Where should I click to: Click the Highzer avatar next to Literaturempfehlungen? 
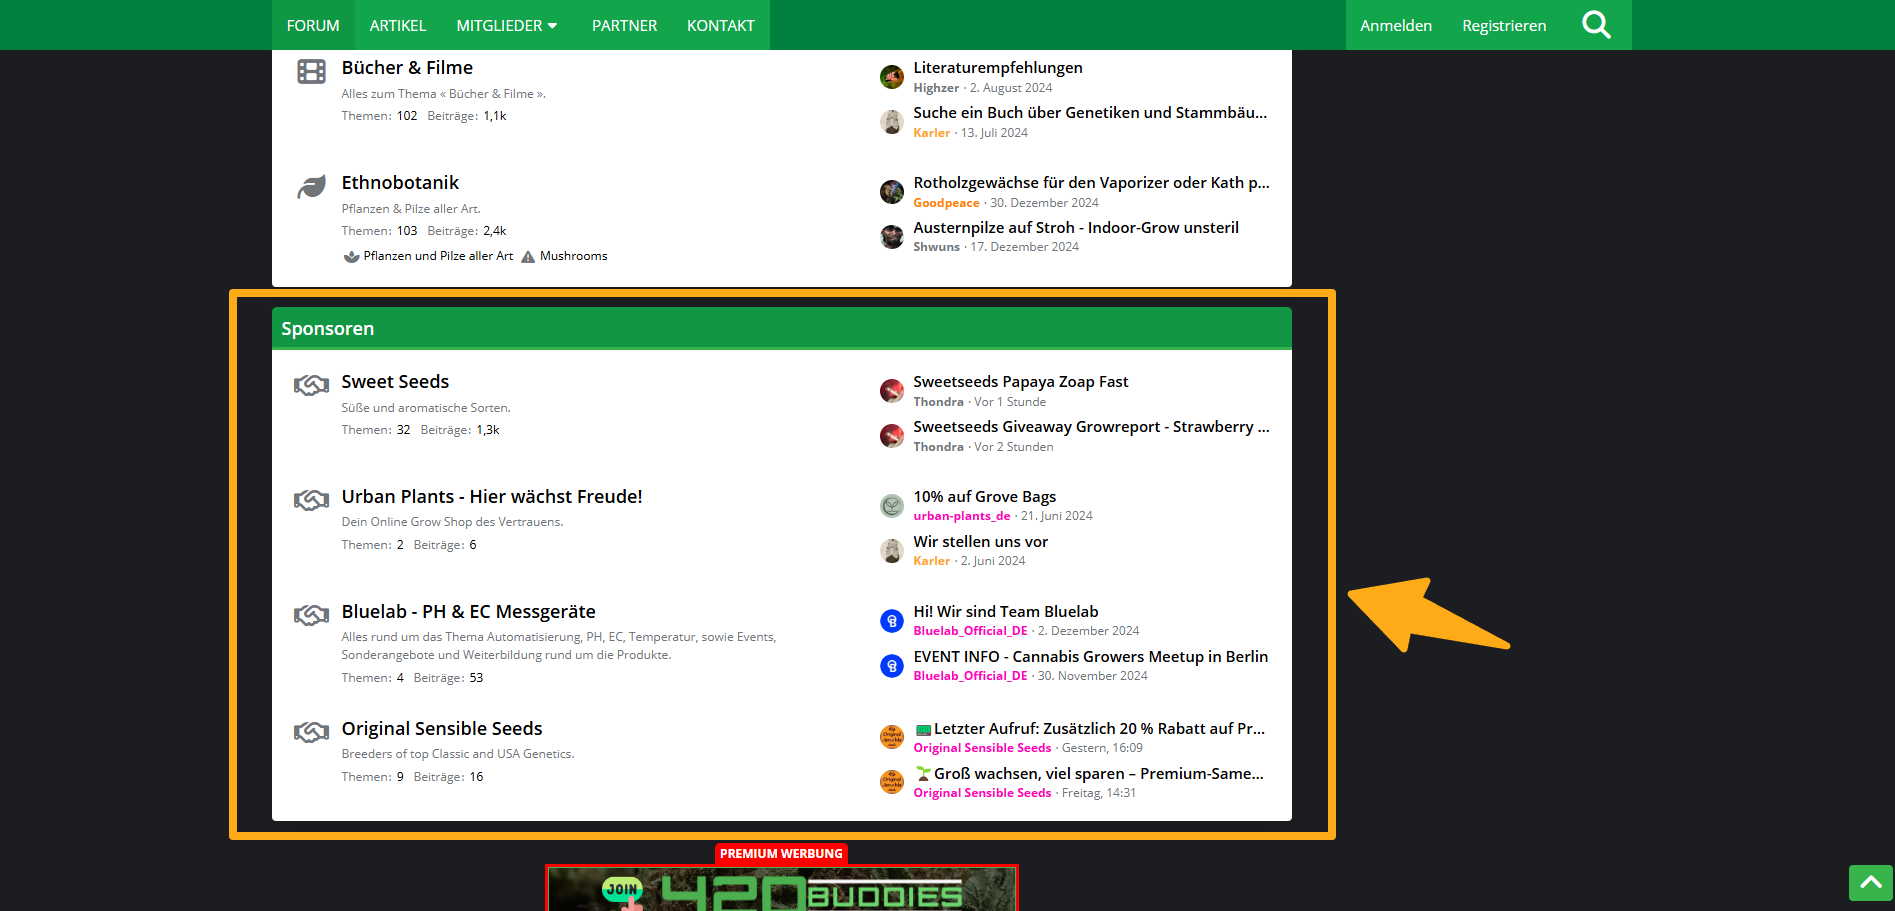point(892,77)
